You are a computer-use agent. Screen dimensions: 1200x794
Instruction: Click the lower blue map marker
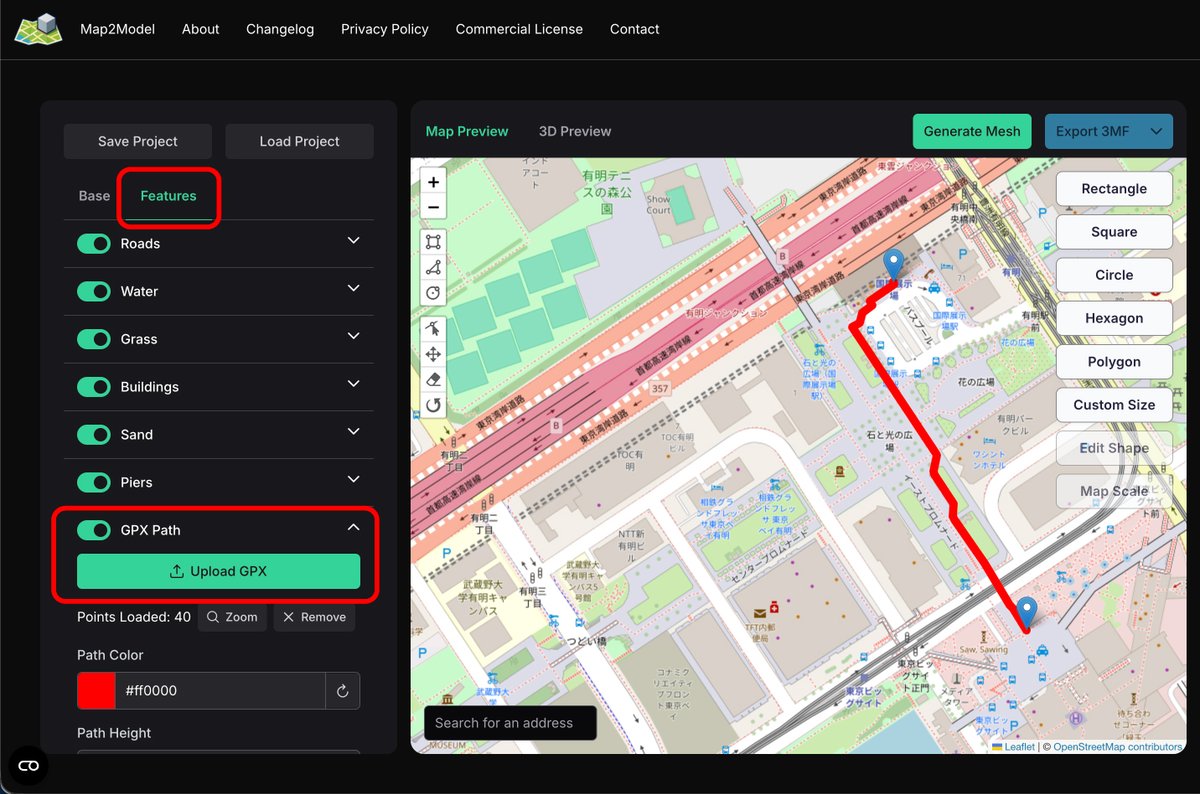click(1026, 614)
